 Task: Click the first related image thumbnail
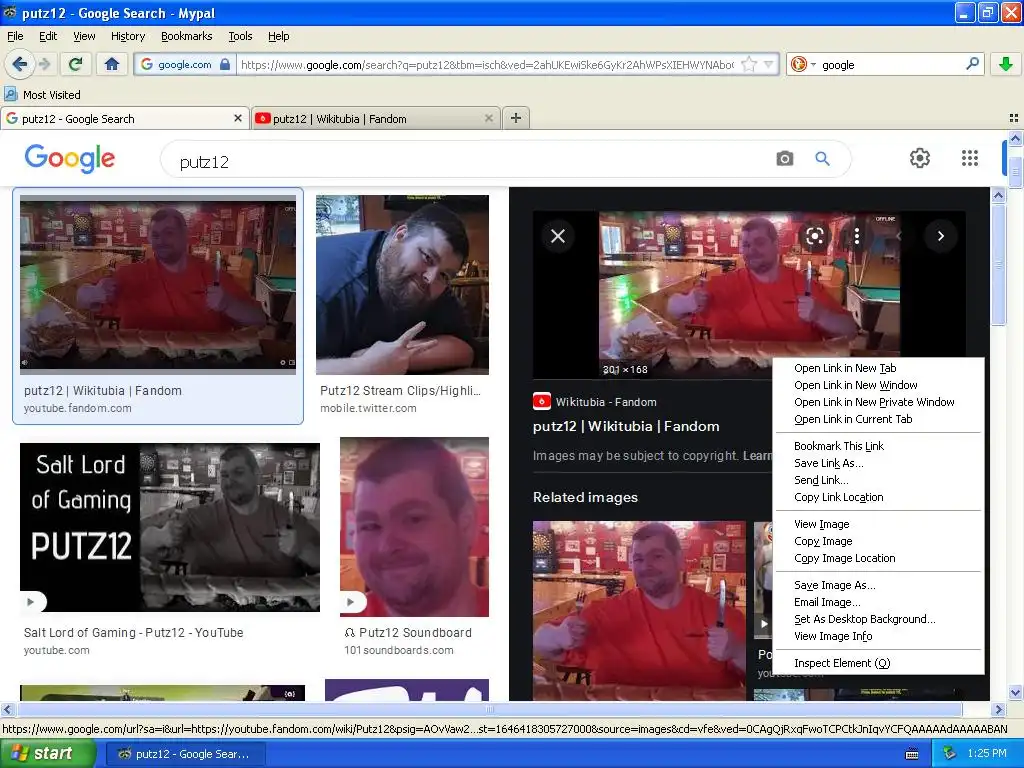tap(639, 611)
